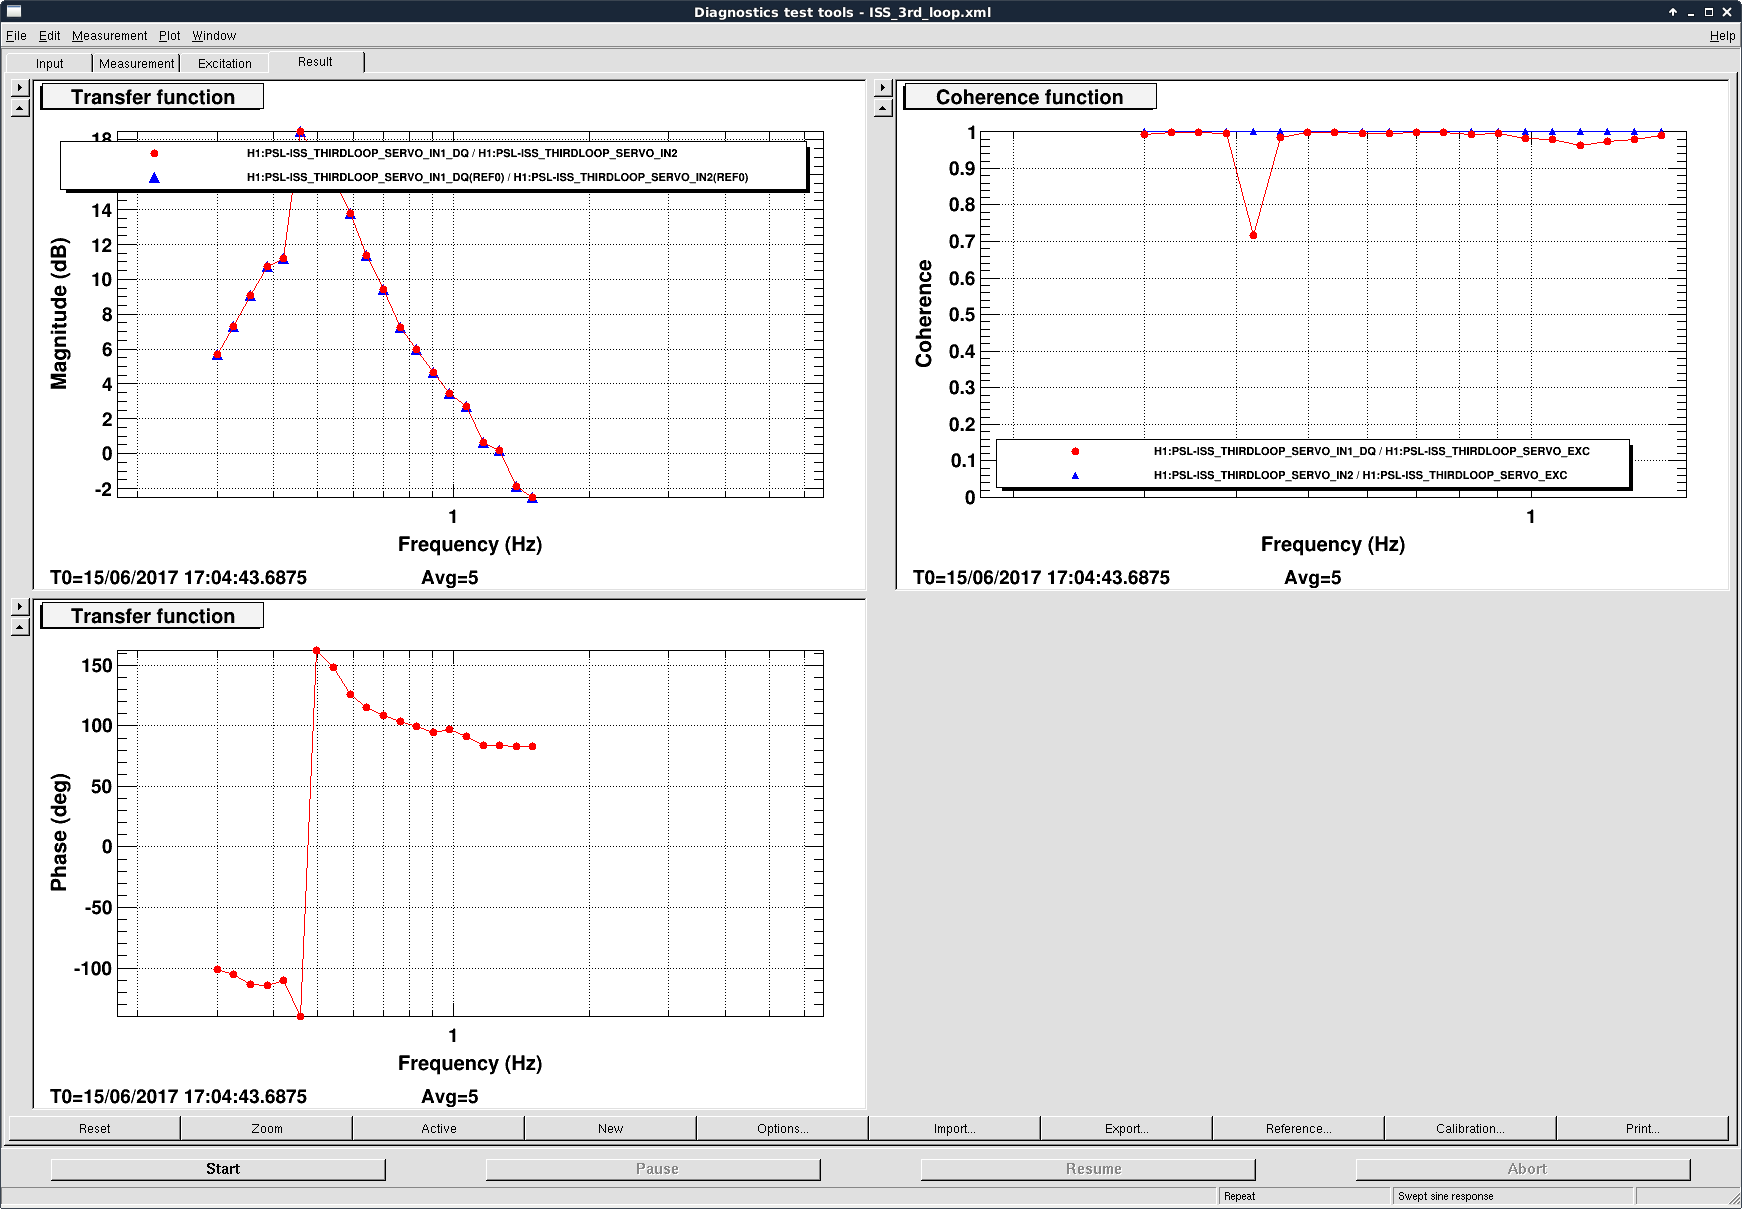Screen dimensions: 1742x1209
Task: Click up-arrow expander of top-left magnitude plot
Action: point(20,108)
